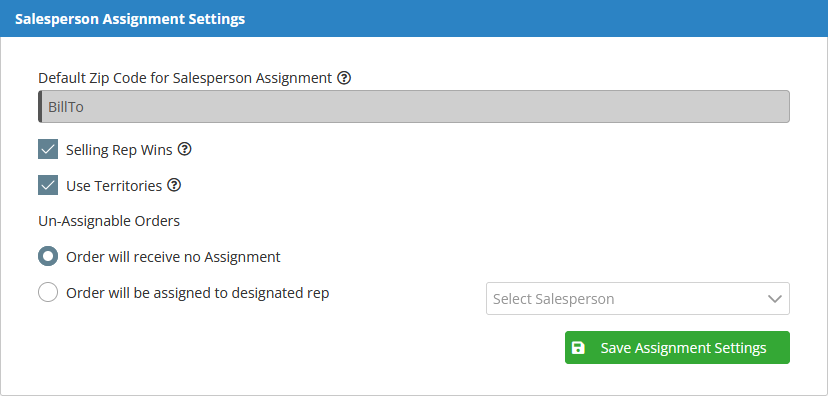Select 'Order will receive no Assignment' radio button
The image size is (828, 396).
[48, 257]
